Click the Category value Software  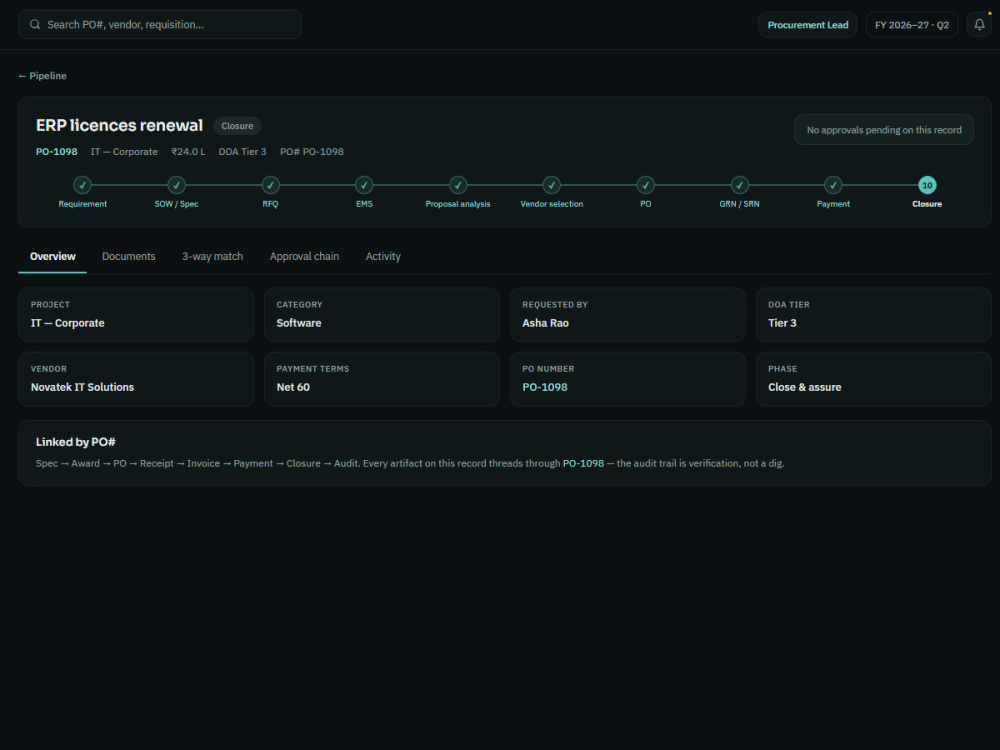point(298,323)
